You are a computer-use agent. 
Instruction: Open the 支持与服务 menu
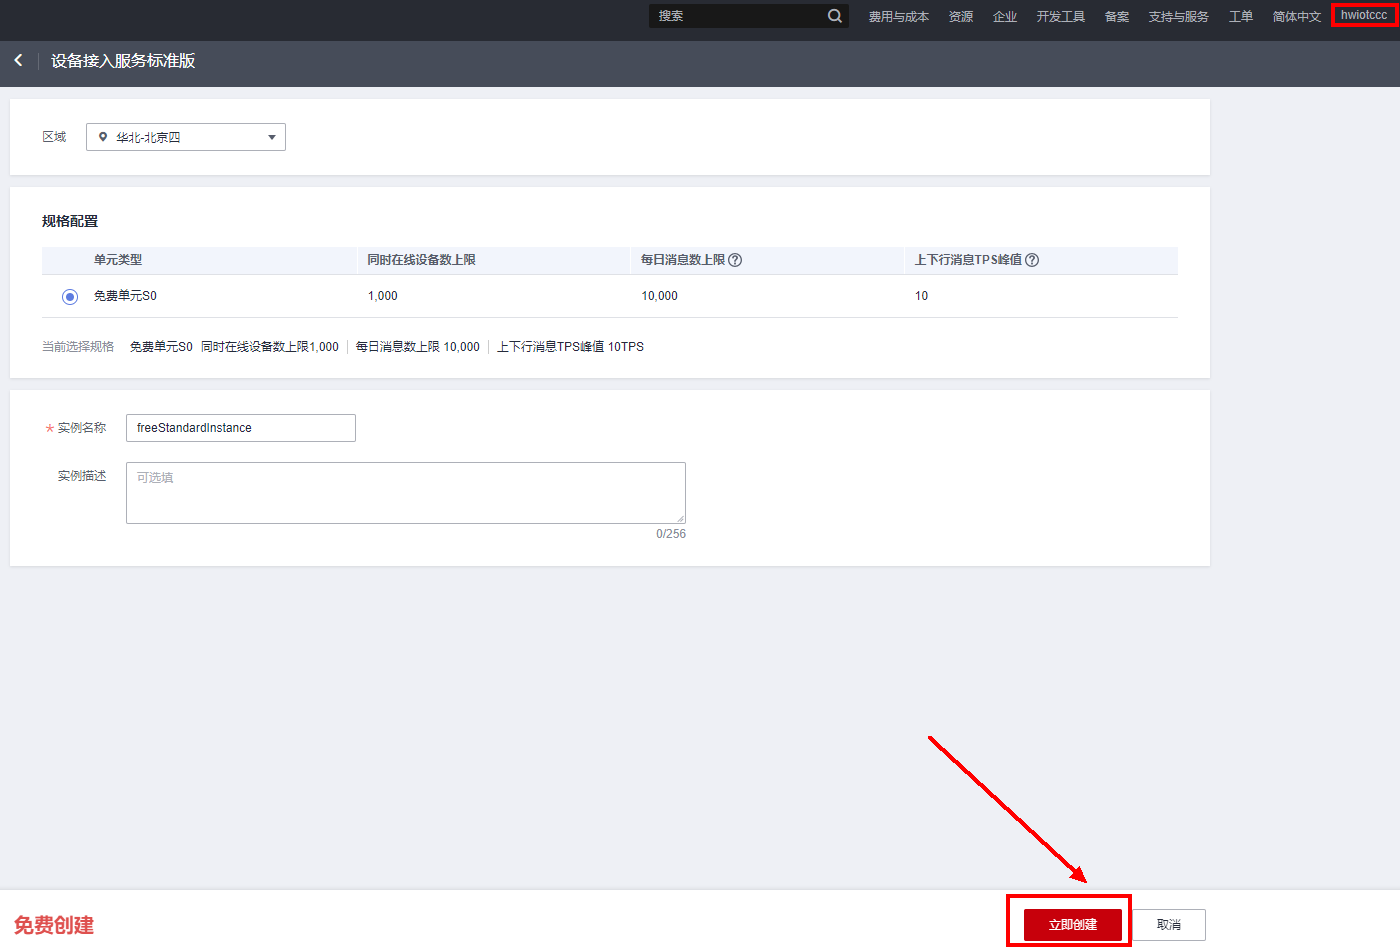click(1179, 16)
